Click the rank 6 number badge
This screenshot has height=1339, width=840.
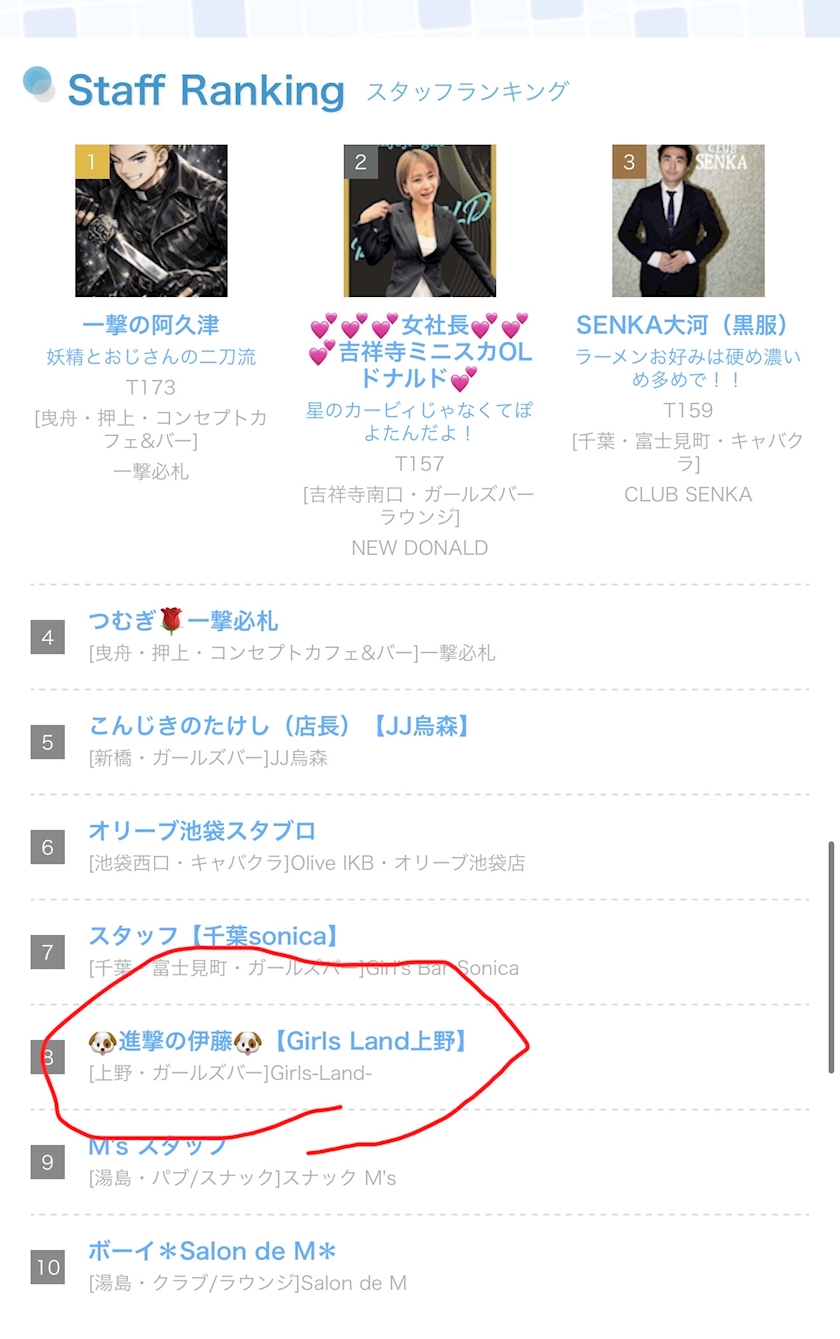[x=47, y=847]
